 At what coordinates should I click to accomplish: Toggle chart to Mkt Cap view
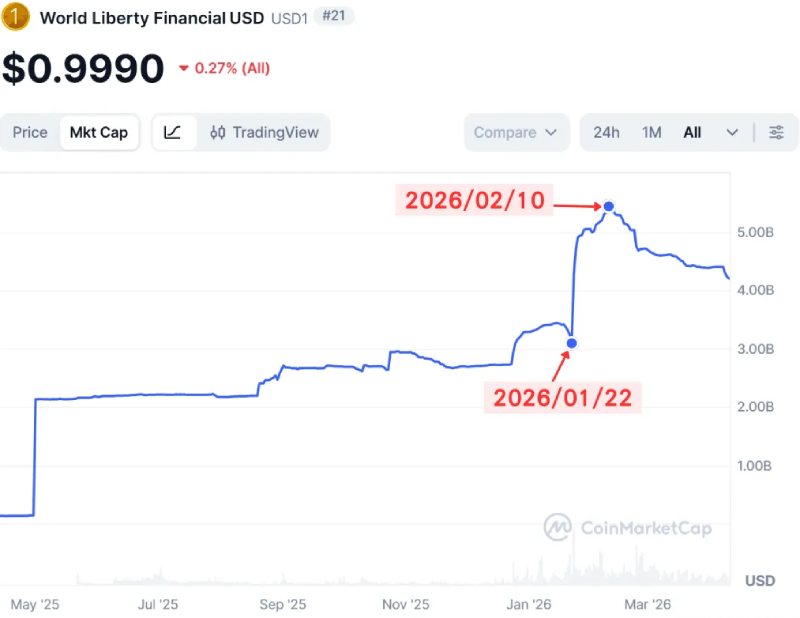[99, 132]
